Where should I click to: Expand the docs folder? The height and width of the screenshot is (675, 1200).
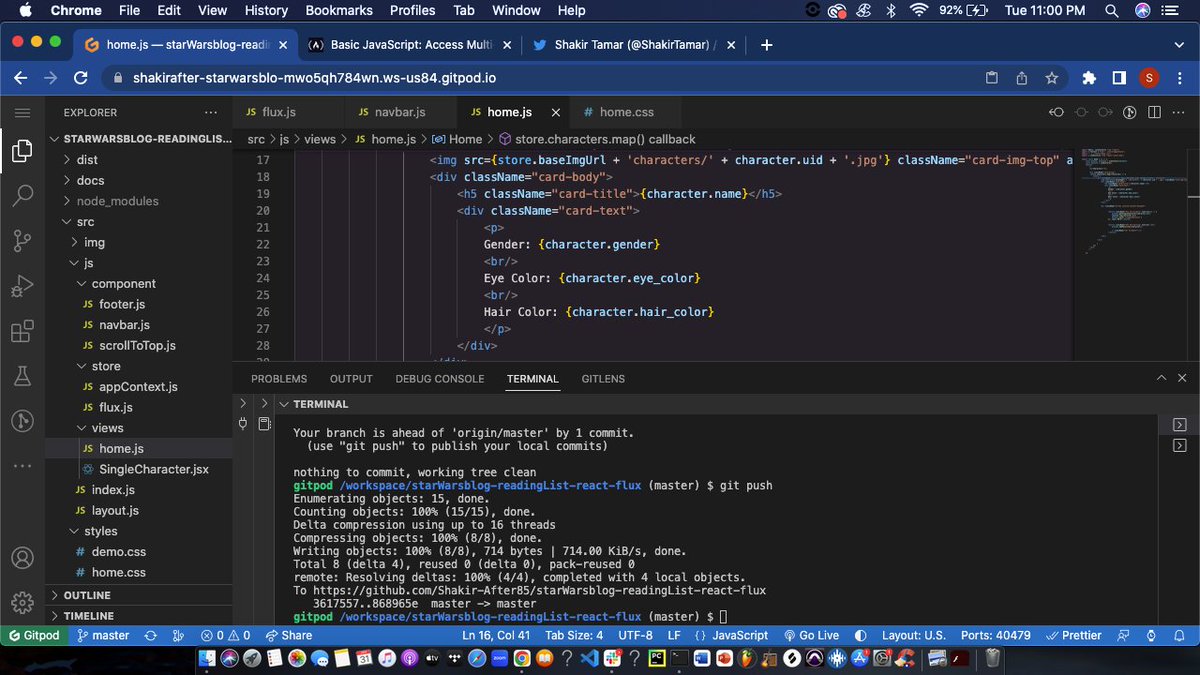[x=138, y=180]
